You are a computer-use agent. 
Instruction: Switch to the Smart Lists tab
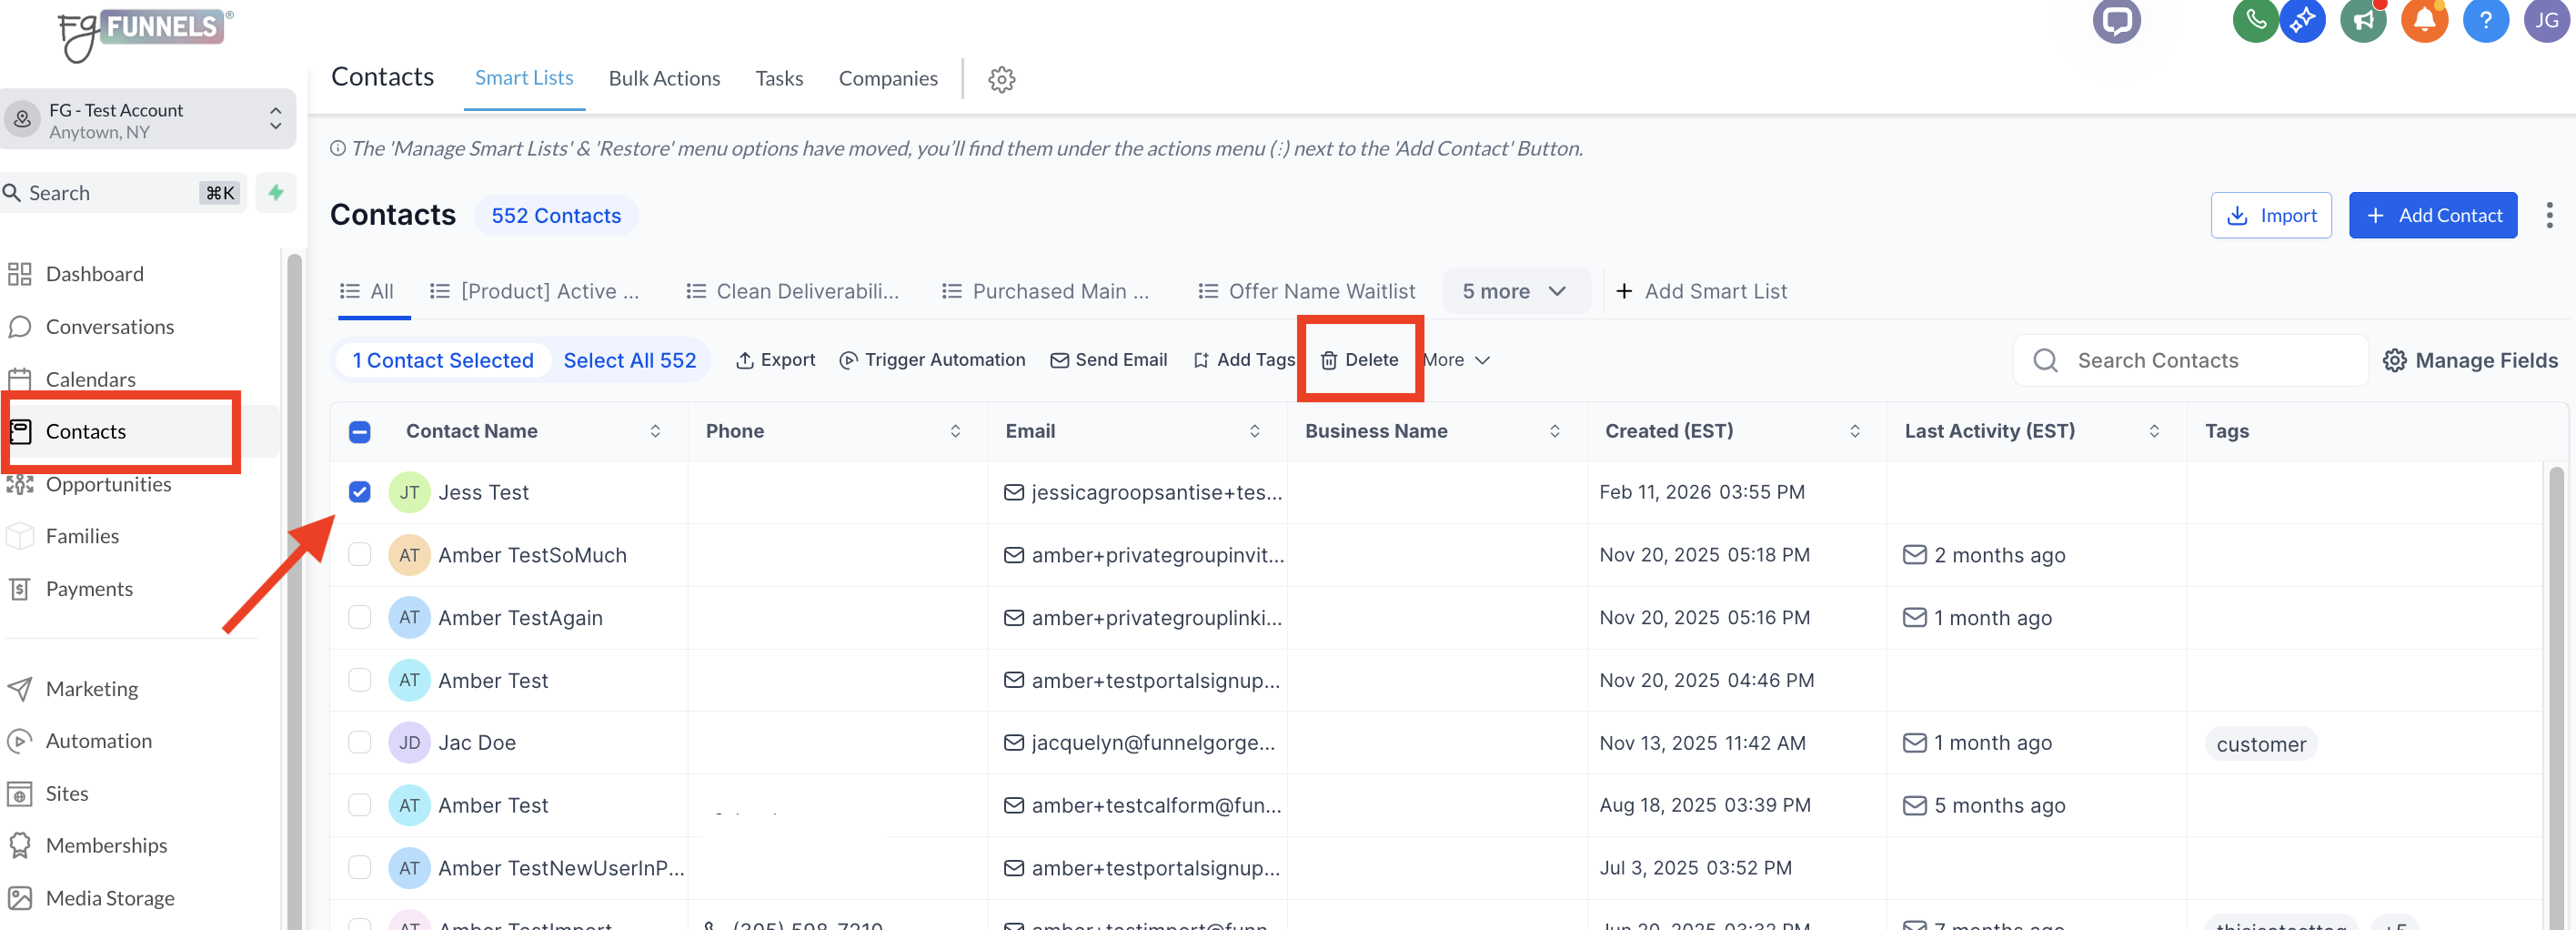pos(524,78)
